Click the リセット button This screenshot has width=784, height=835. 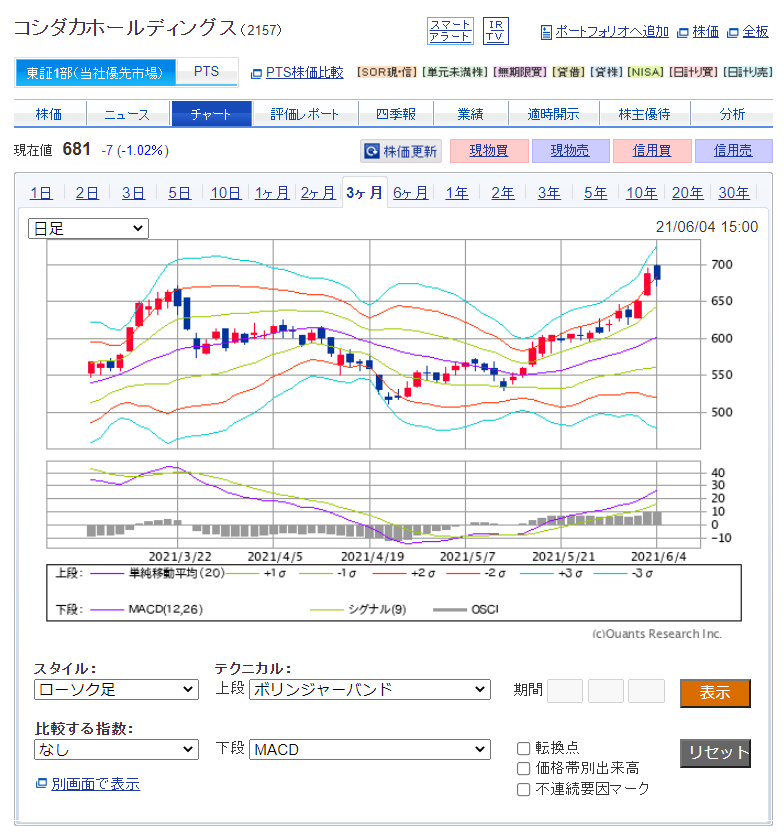coord(715,753)
